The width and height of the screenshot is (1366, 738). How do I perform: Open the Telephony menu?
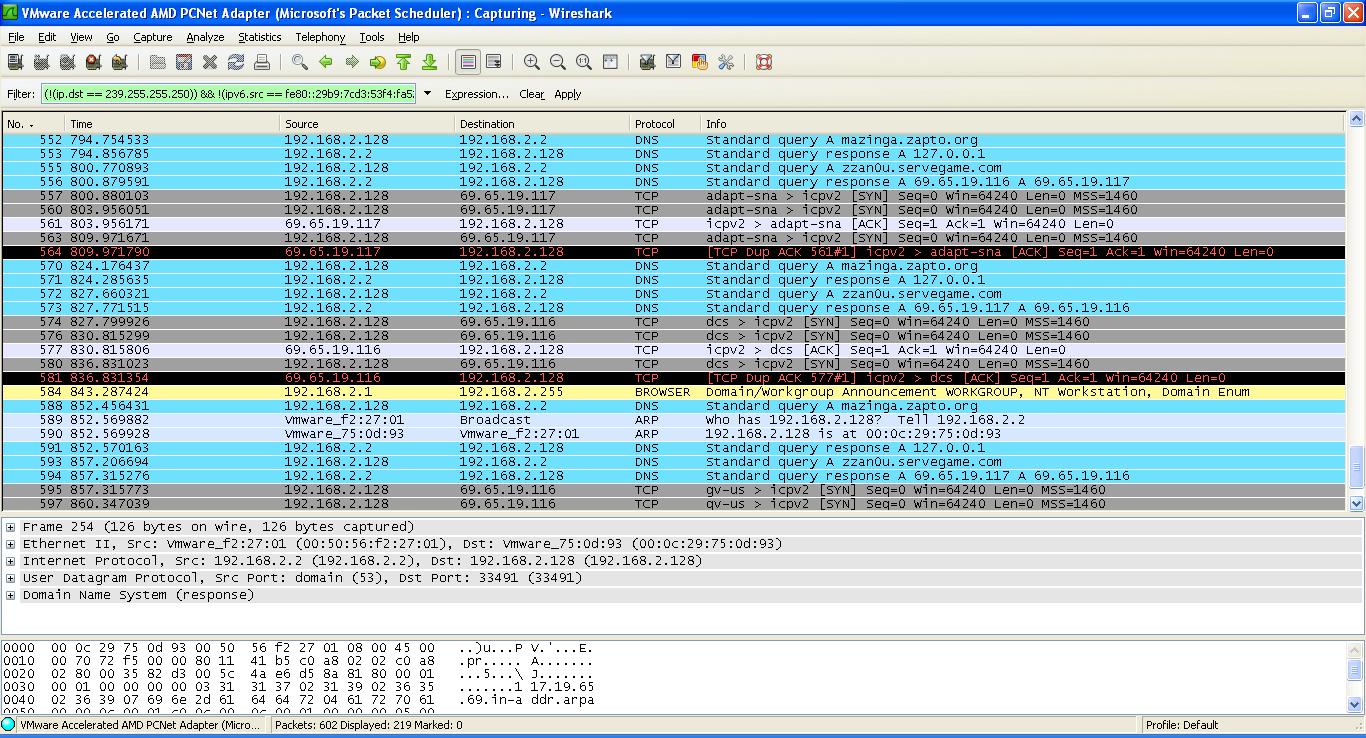coord(320,37)
